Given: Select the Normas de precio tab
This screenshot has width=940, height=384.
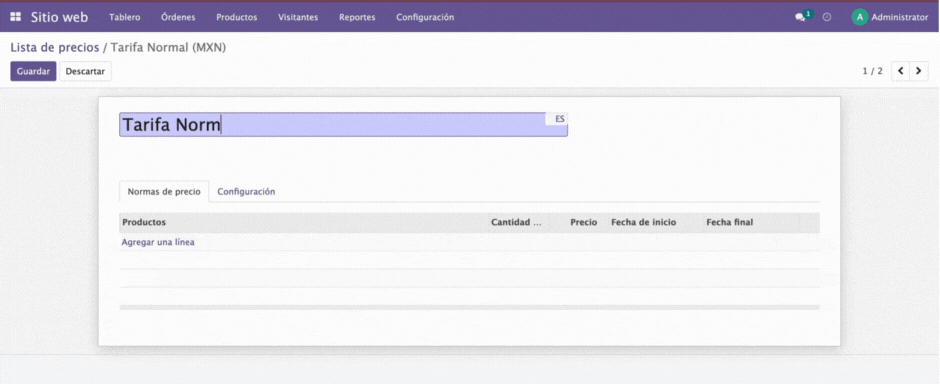Looking at the screenshot, I should pyautogui.click(x=164, y=192).
